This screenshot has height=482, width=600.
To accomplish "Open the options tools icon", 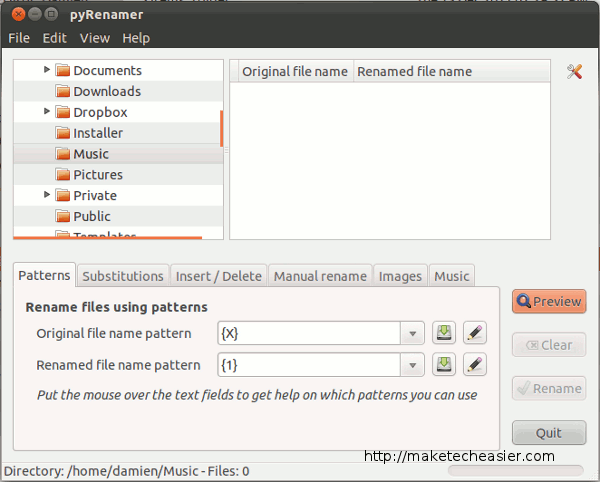I will pyautogui.click(x=574, y=72).
